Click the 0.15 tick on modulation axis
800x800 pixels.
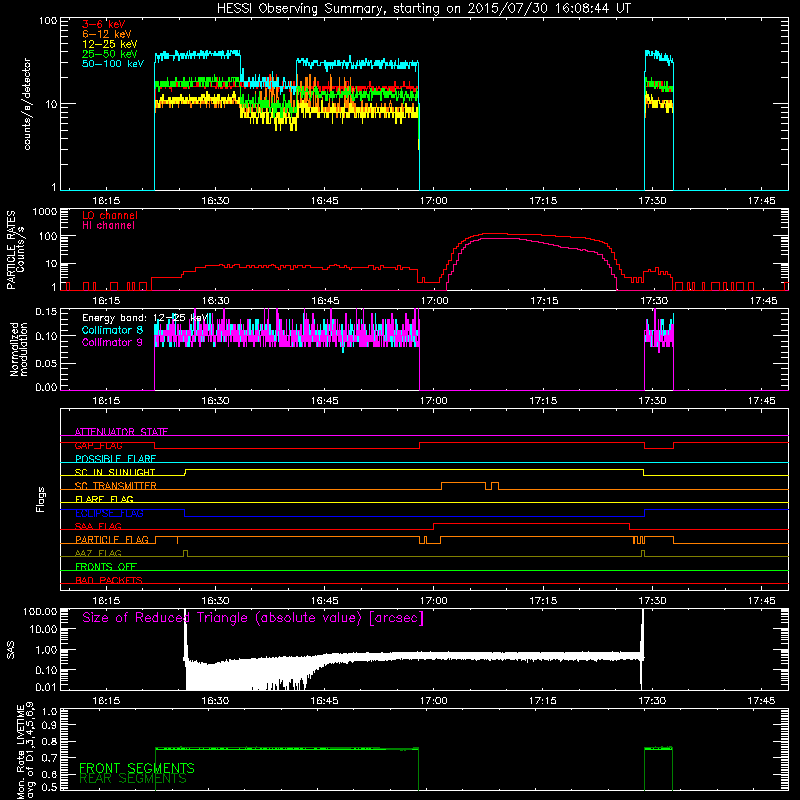click(46, 311)
